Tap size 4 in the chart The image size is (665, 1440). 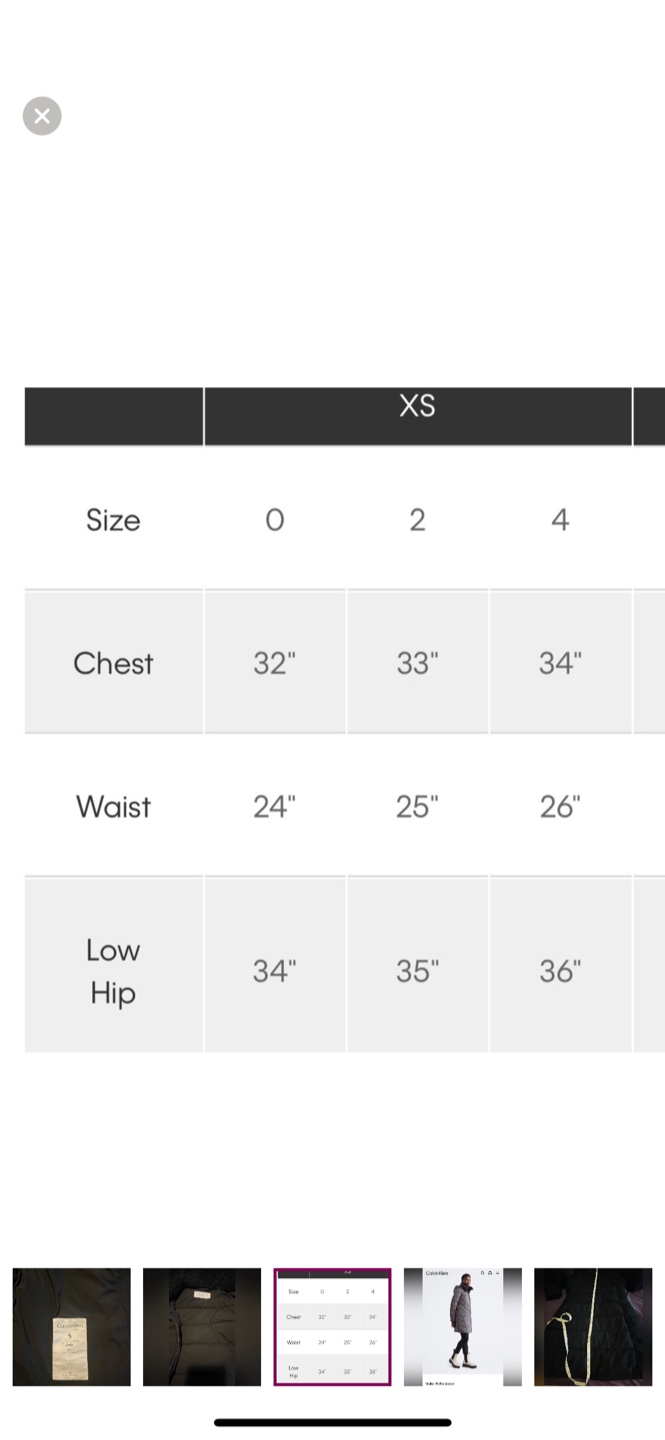(x=560, y=520)
